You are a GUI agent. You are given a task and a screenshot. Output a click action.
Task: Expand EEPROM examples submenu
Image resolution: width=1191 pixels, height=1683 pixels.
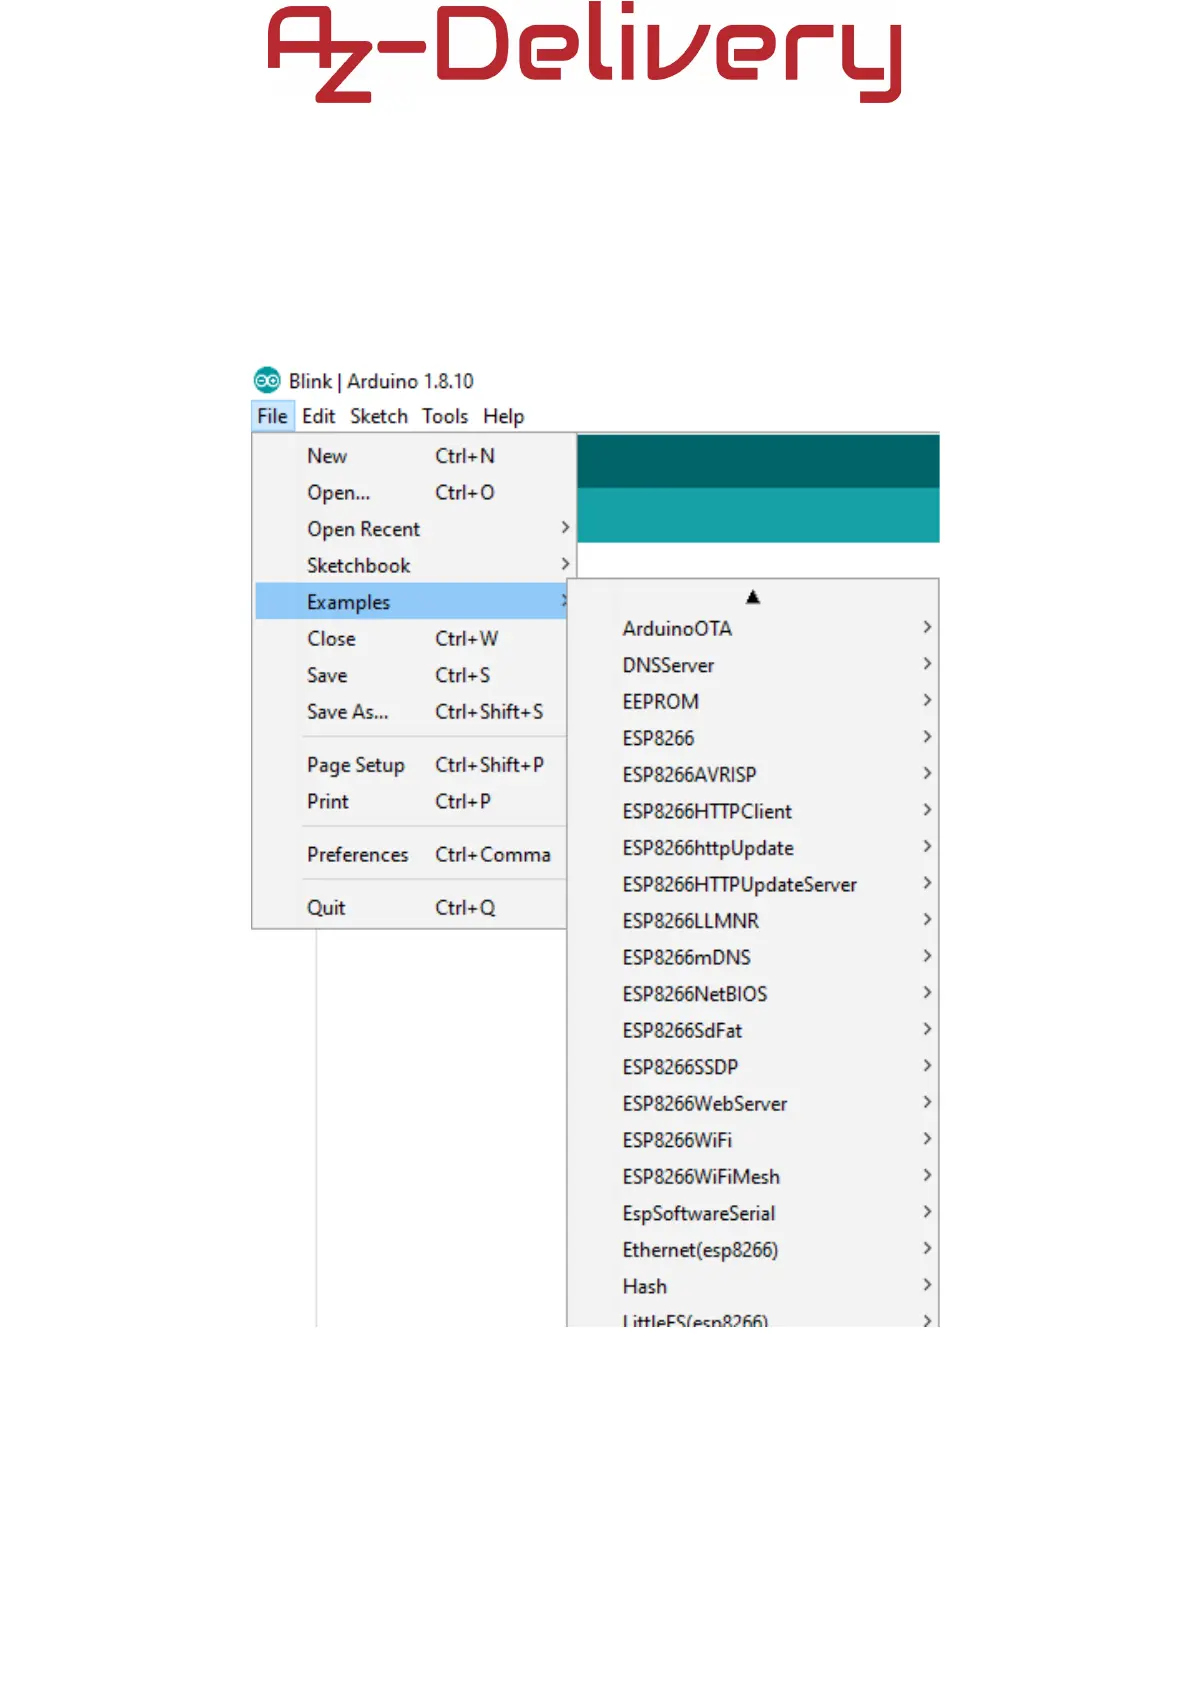coord(753,701)
